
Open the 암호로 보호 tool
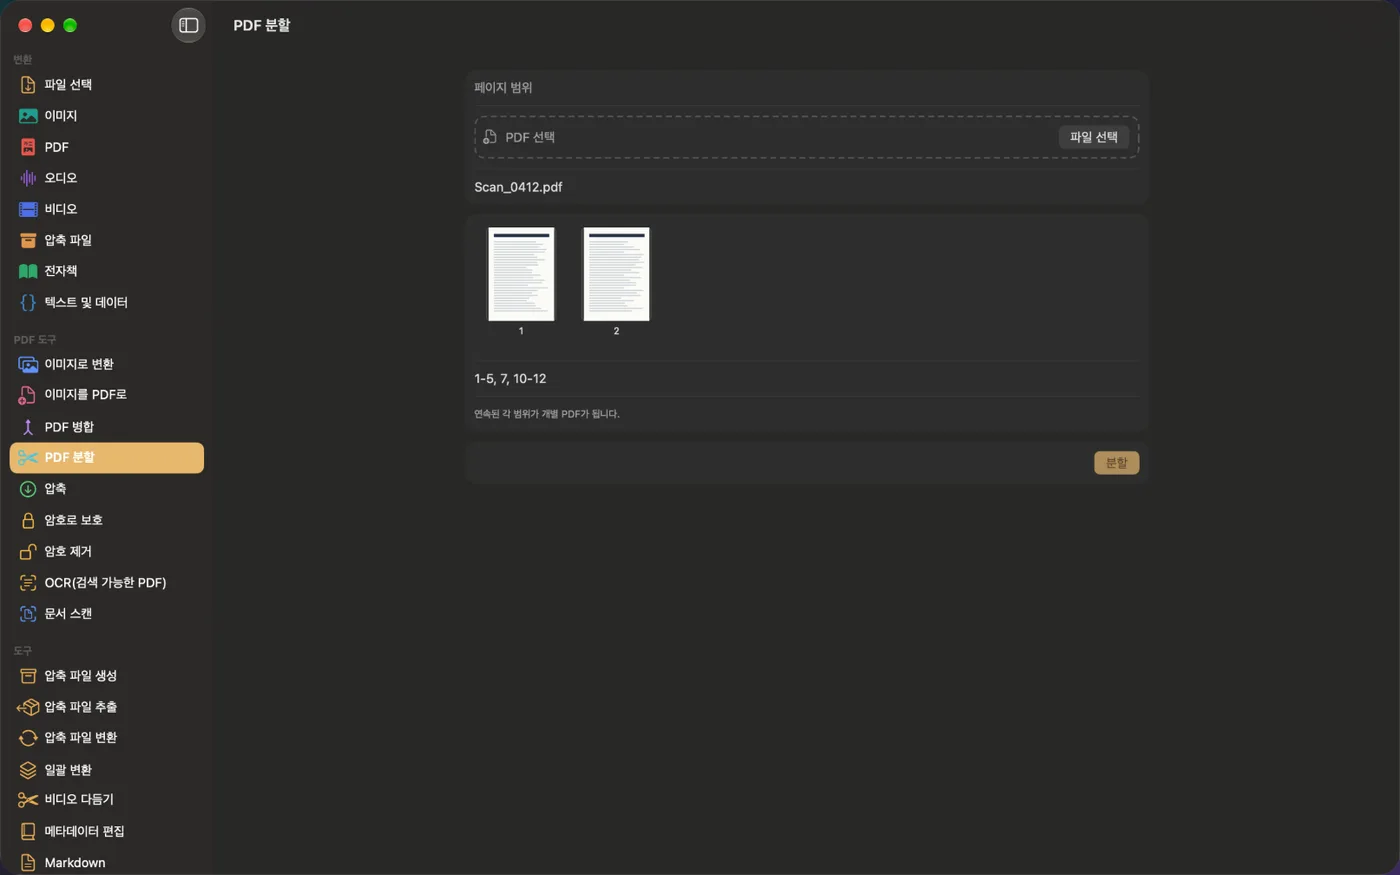pyautogui.click(x=106, y=520)
